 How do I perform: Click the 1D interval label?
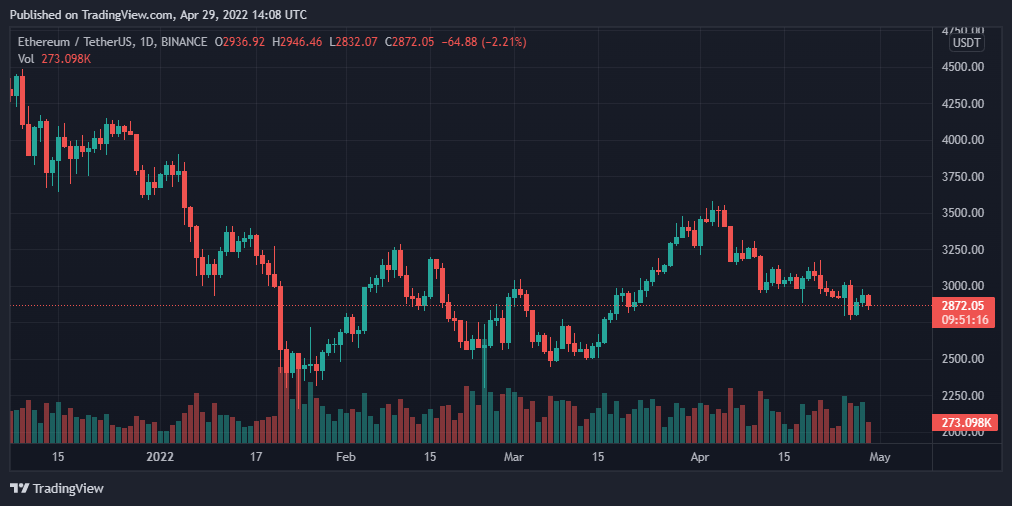(146, 42)
